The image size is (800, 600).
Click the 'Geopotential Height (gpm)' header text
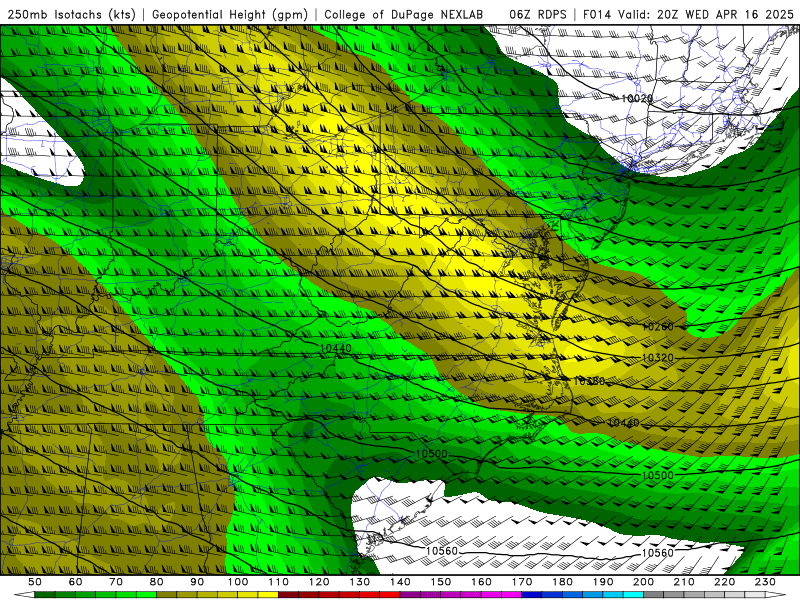230,15
